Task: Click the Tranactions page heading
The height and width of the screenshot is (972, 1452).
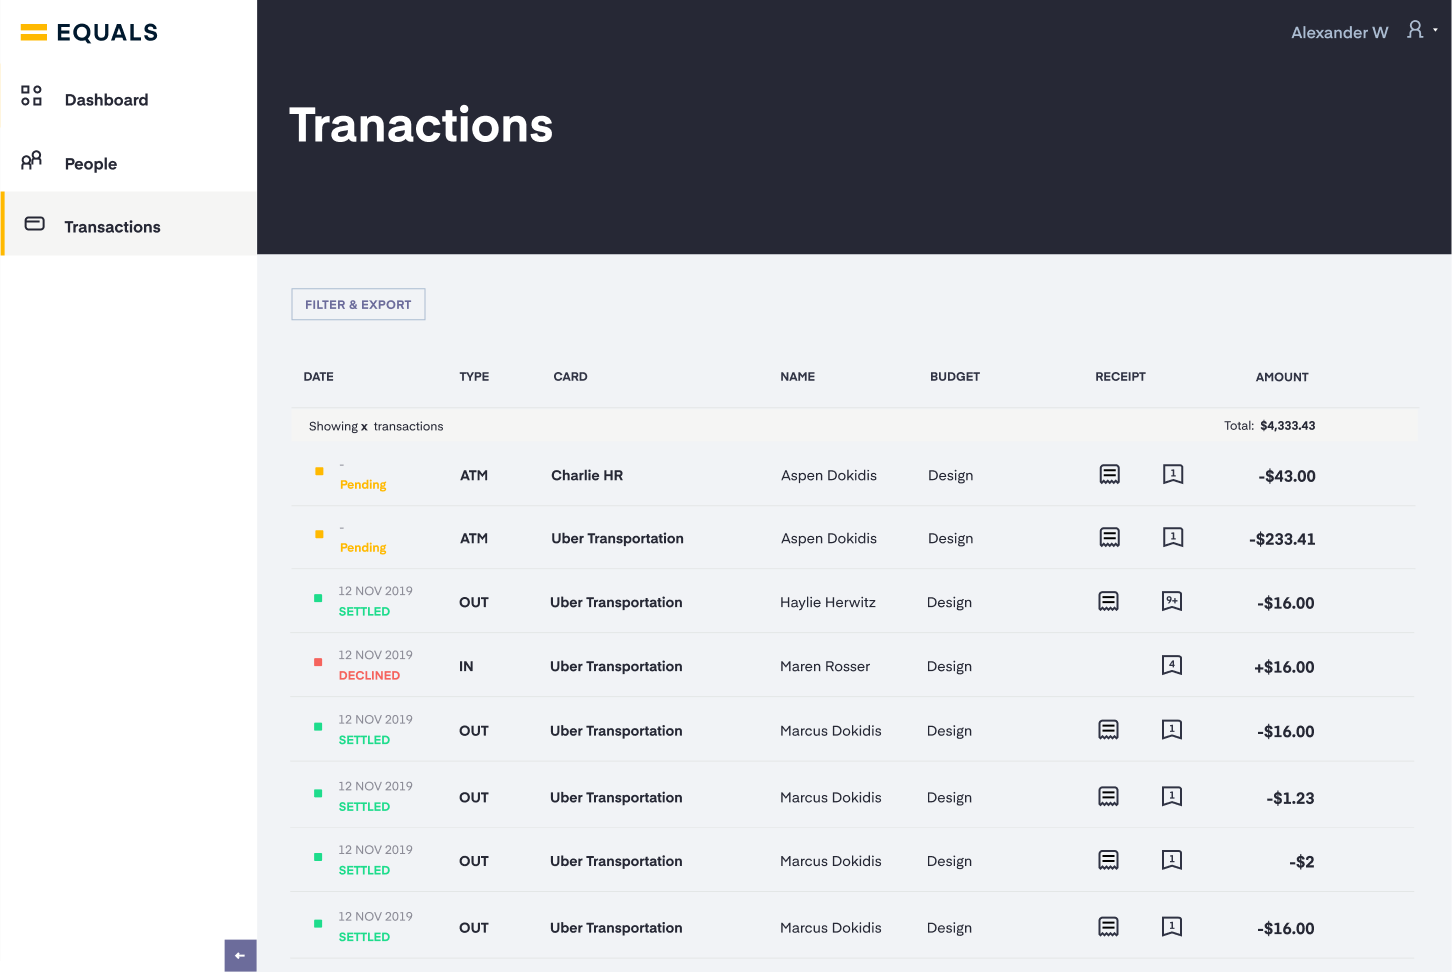Action: pos(421,125)
